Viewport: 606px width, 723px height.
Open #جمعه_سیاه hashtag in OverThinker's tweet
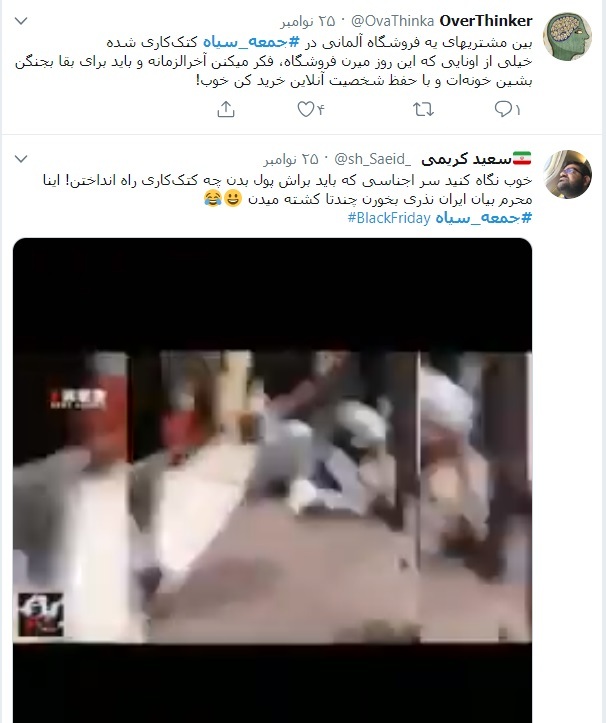point(251,42)
